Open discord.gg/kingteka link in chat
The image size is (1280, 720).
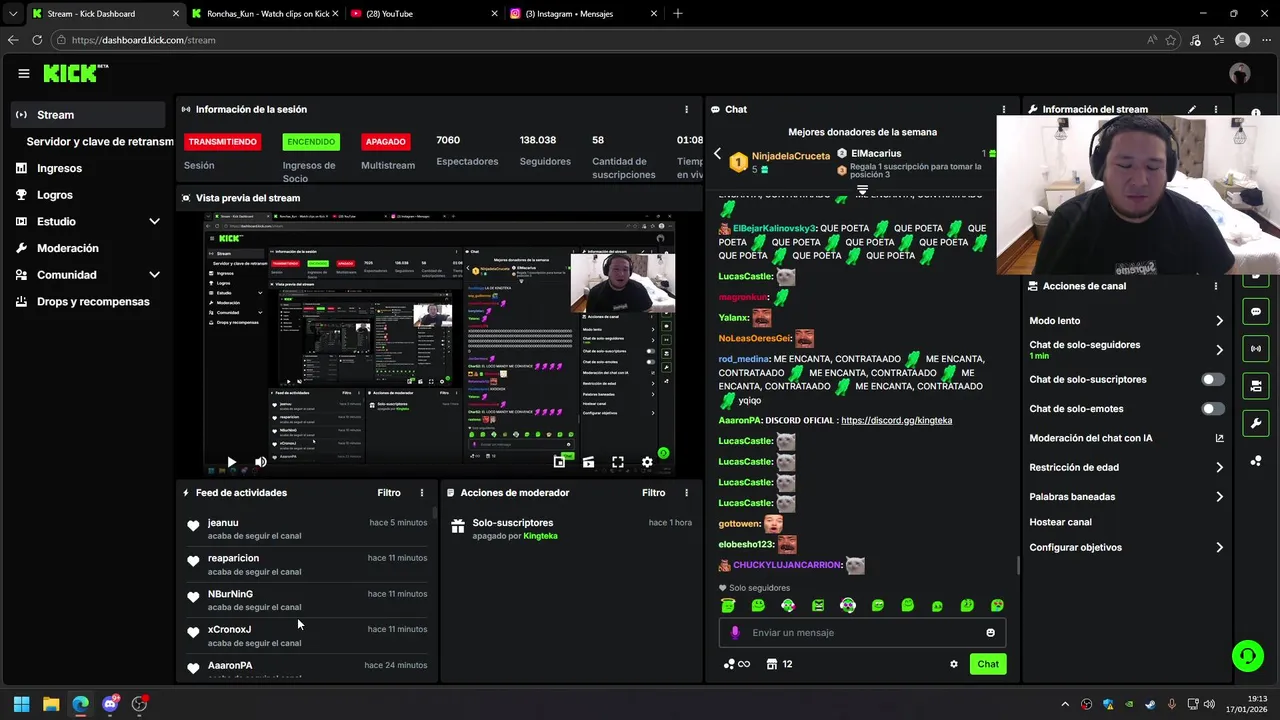point(896,420)
